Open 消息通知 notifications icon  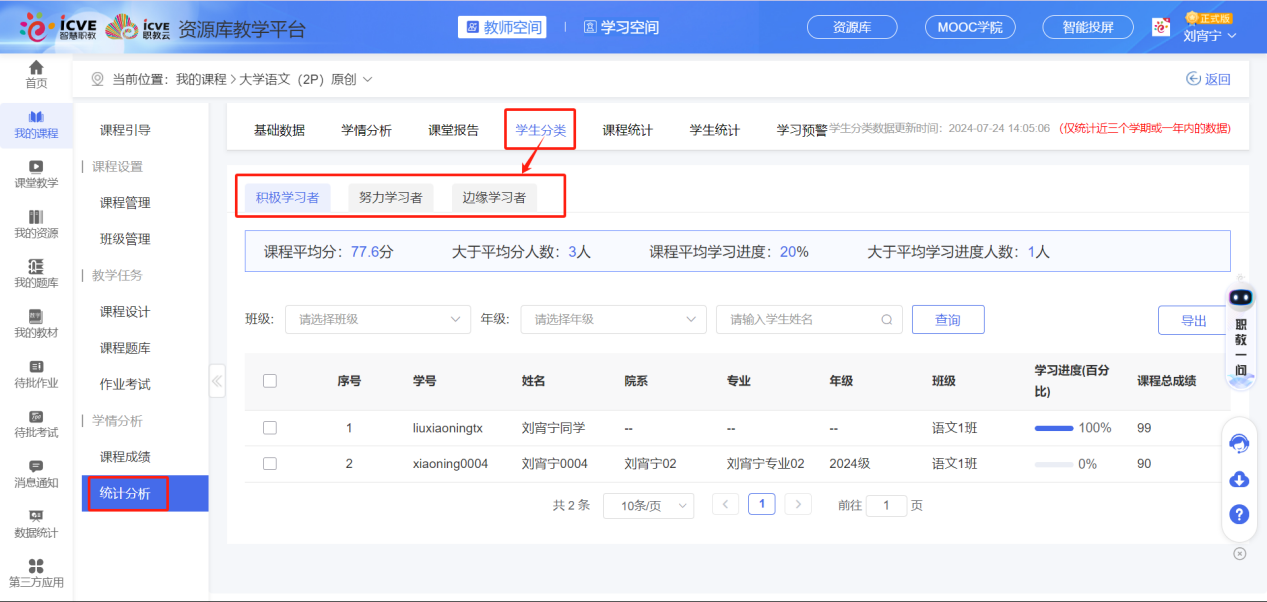pos(36,473)
